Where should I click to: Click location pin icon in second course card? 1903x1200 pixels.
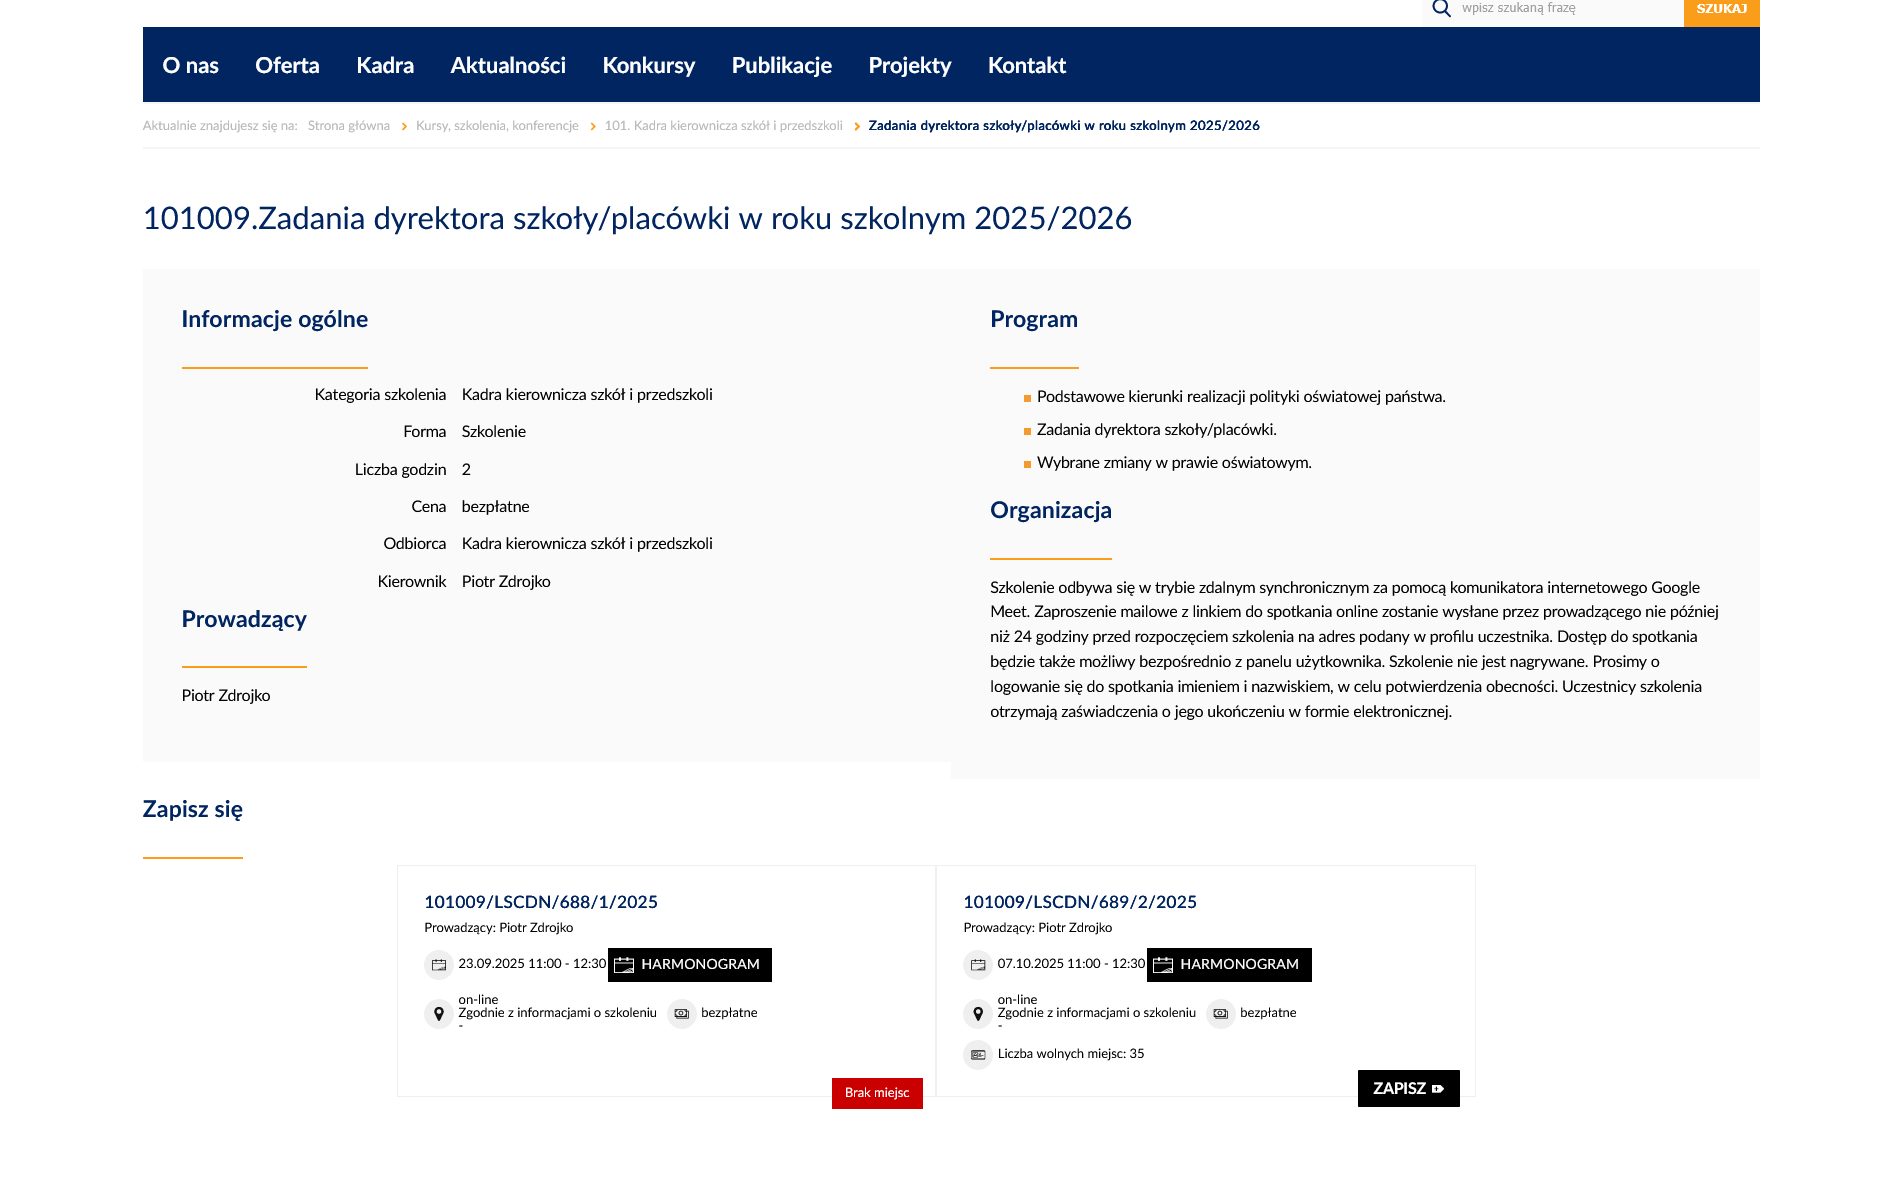(x=977, y=1014)
